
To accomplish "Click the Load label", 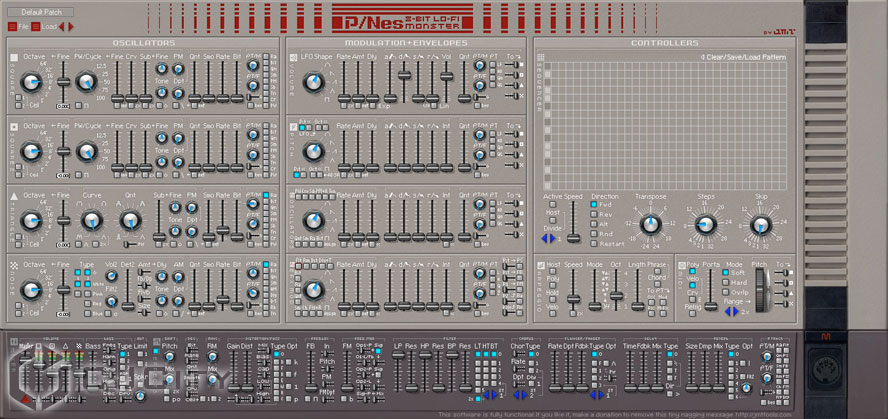I will [x=49, y=27].
